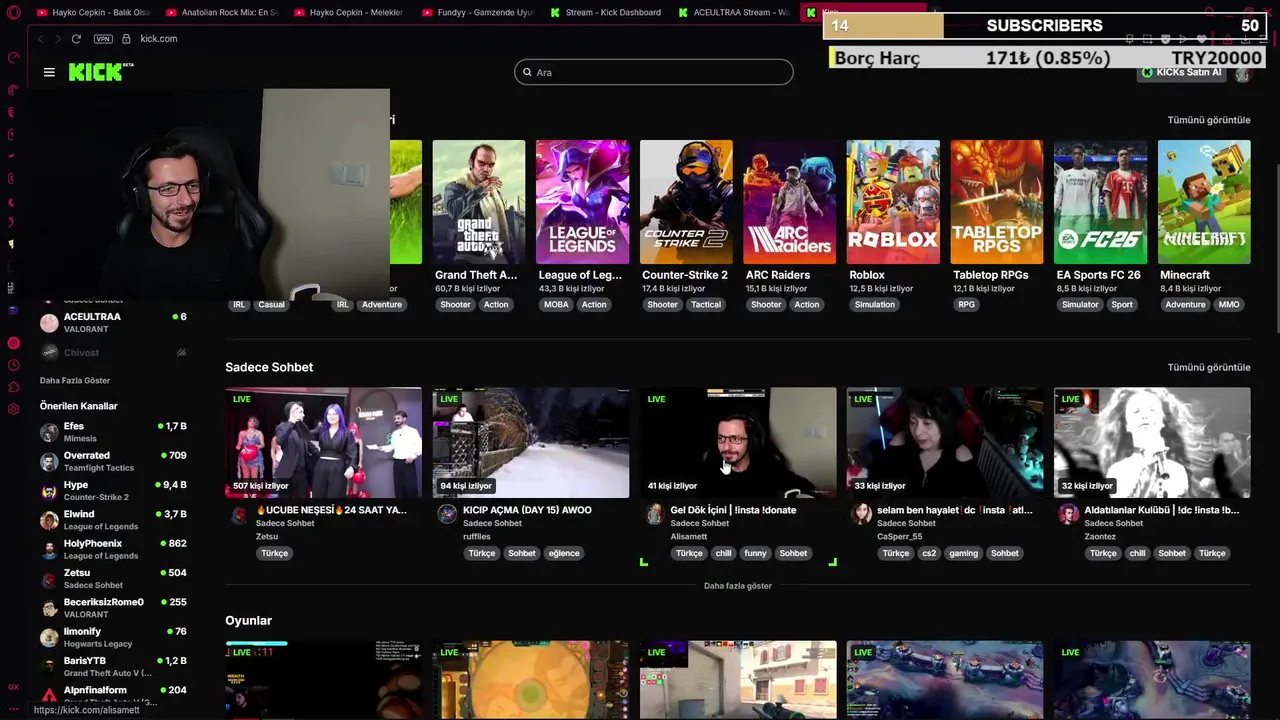Screen dimensions: 1280x720
Task: Open GX Corner icon in sidebar
Action: tap(13, 687)
